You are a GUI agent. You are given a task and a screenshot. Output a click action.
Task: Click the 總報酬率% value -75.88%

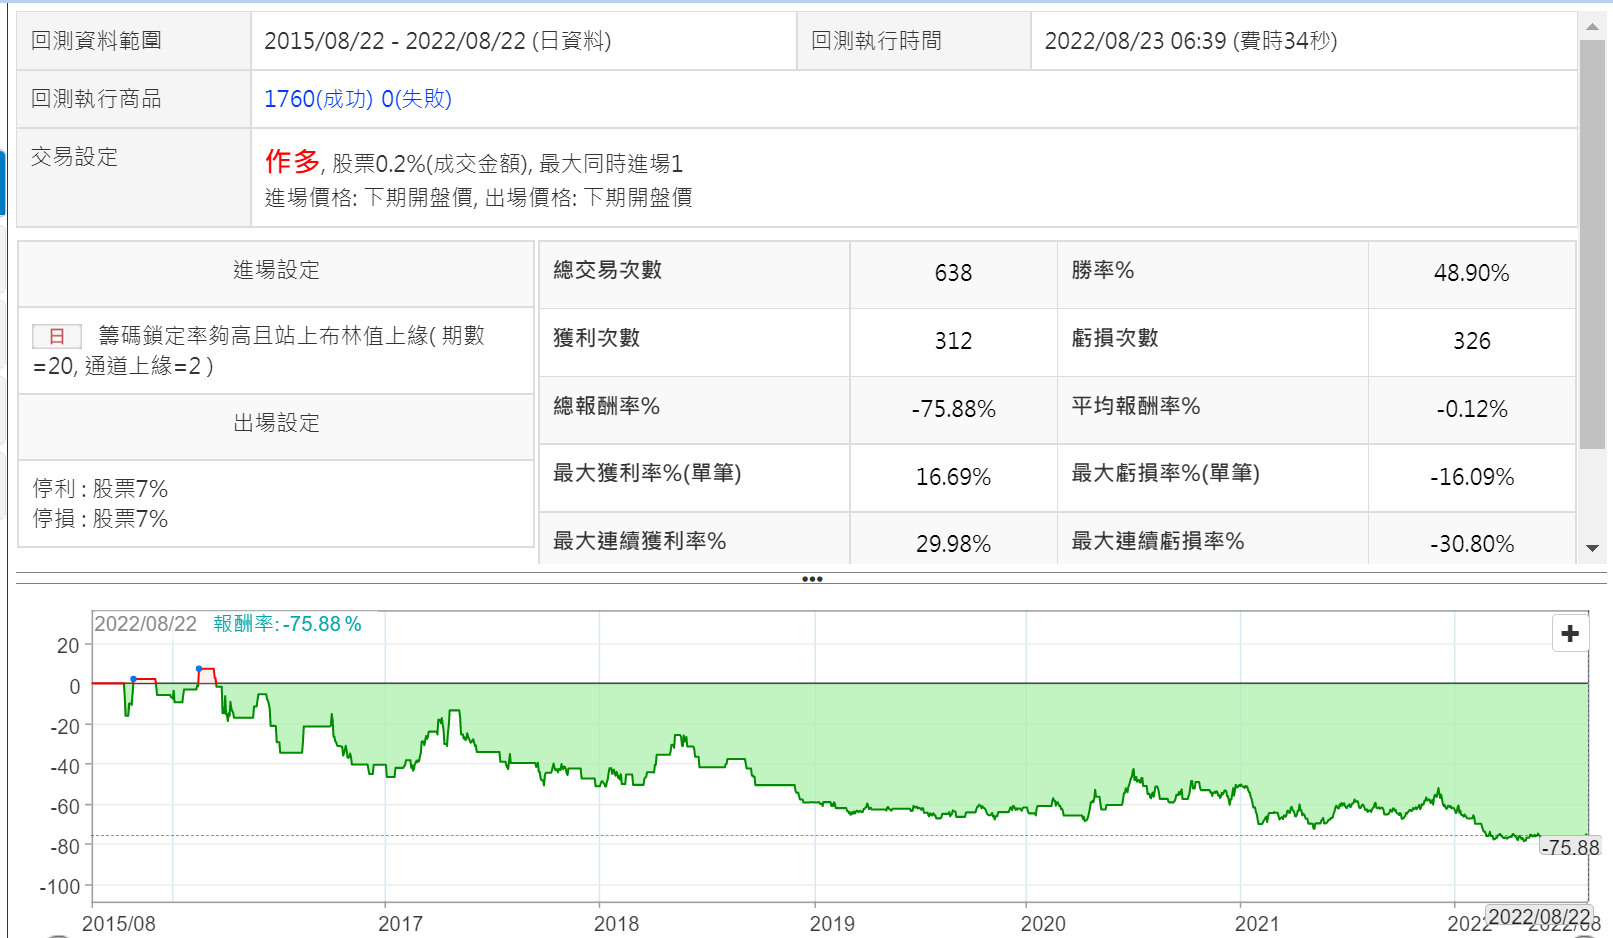tap(953, 409)
